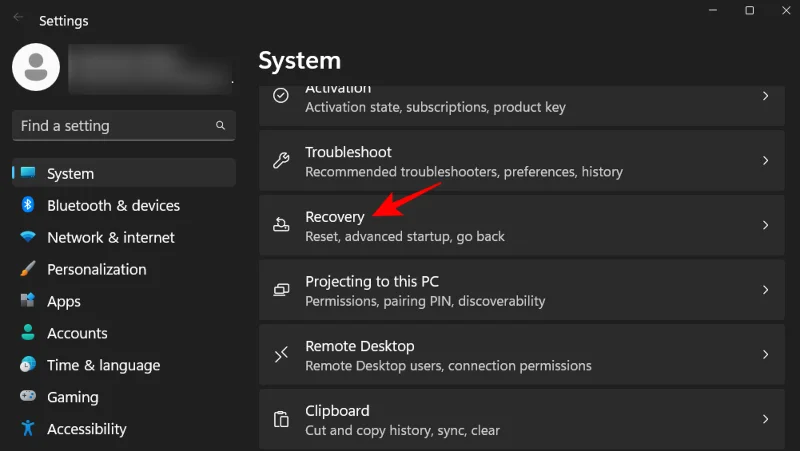Click the user profile avatar
This screenshot has height=451, width=800.
pos(36,67)
